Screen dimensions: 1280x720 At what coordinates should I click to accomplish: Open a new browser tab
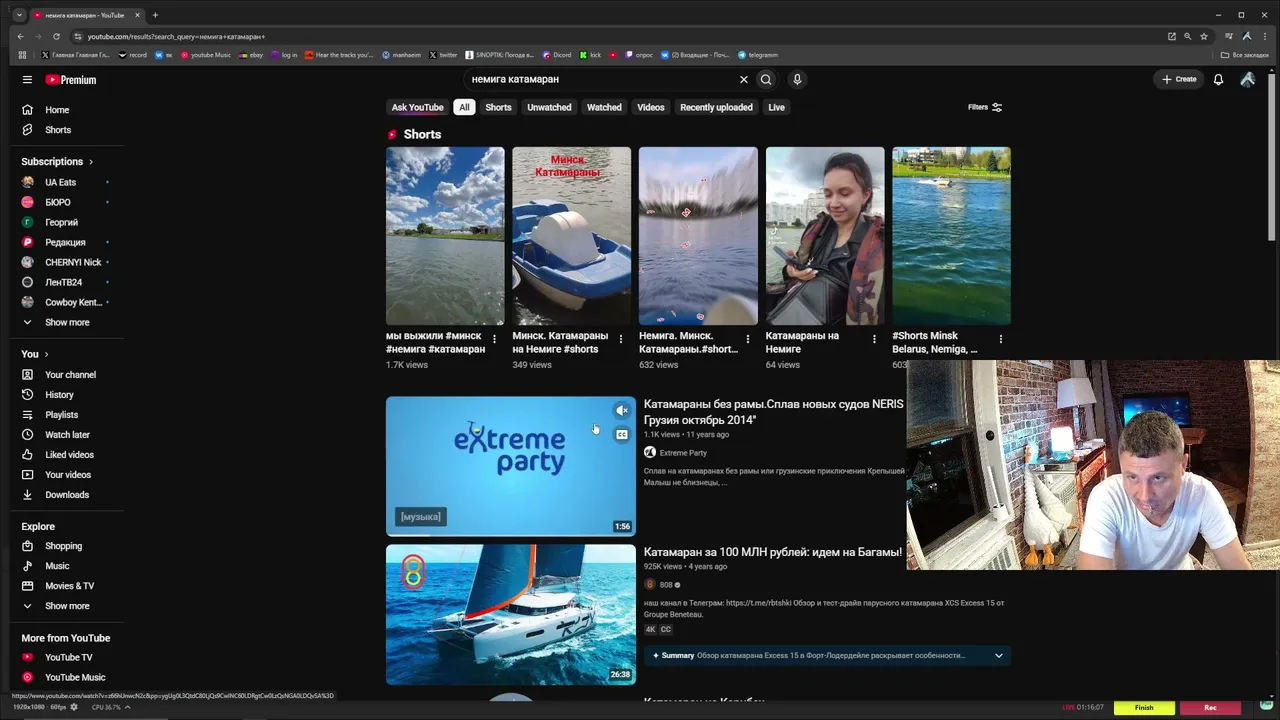click(x=155, y=15)
